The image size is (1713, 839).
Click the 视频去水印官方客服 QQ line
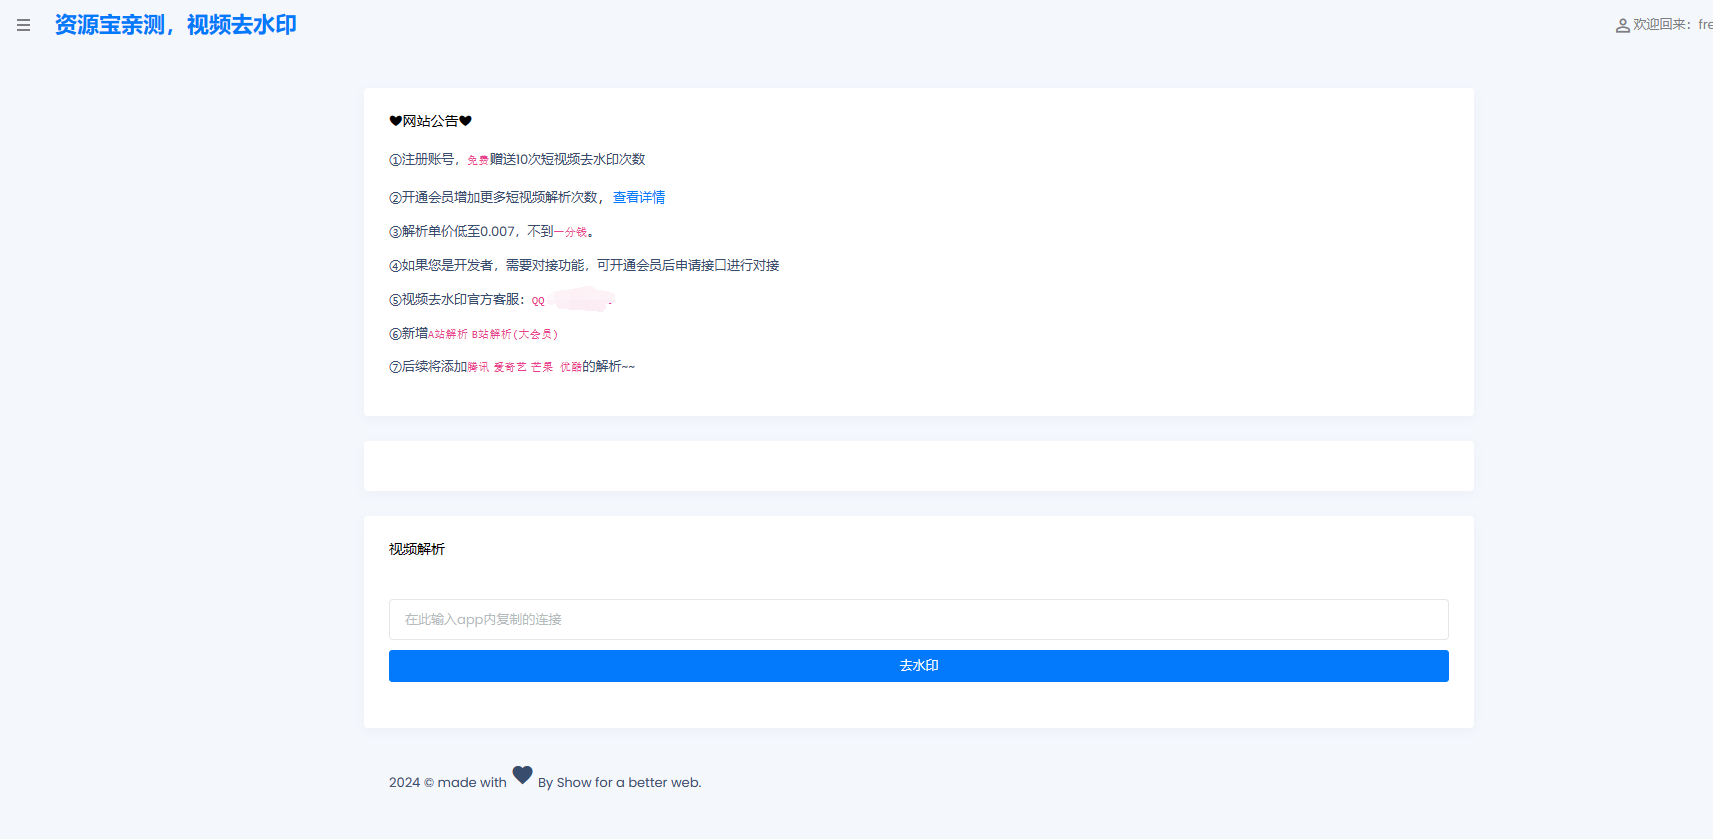501,299
